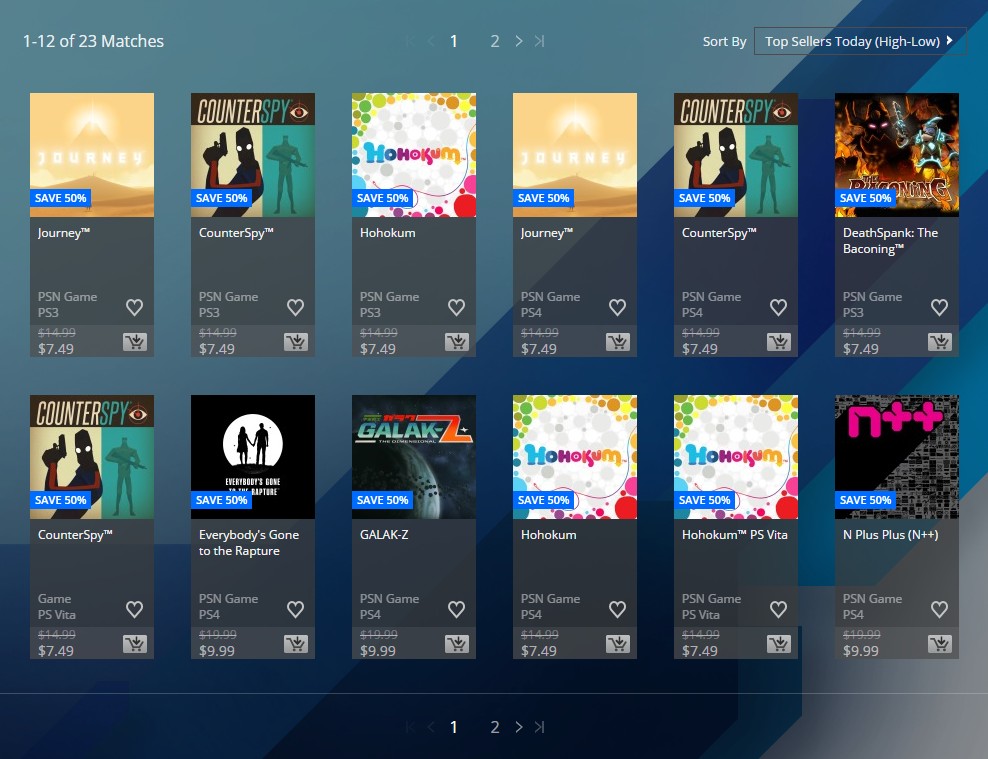Go to next page using top arrow
This screenshot has width=988, height=759.
pos(518,41)
